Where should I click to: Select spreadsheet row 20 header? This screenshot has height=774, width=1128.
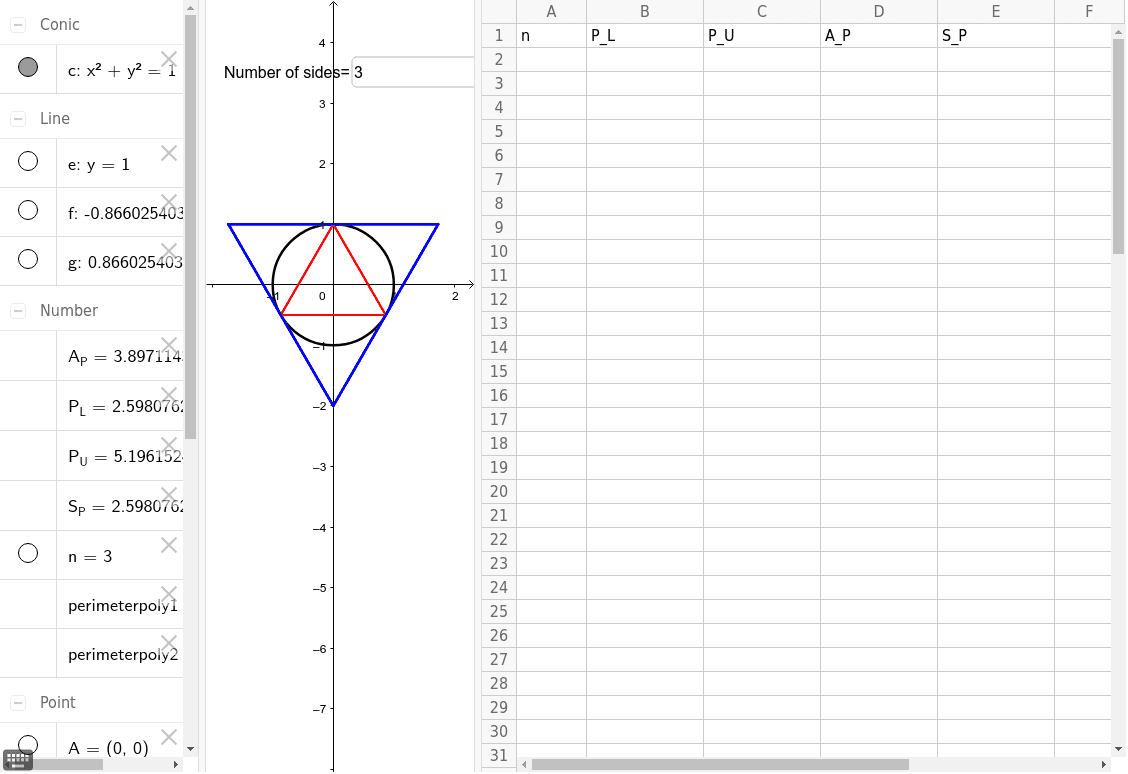pos(499,491)
